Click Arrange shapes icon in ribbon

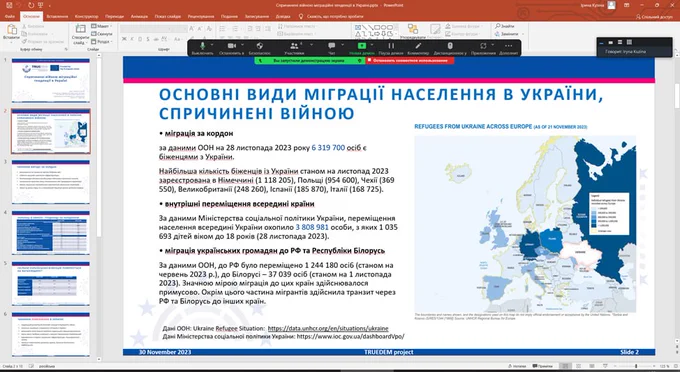(x=412, y=29)
